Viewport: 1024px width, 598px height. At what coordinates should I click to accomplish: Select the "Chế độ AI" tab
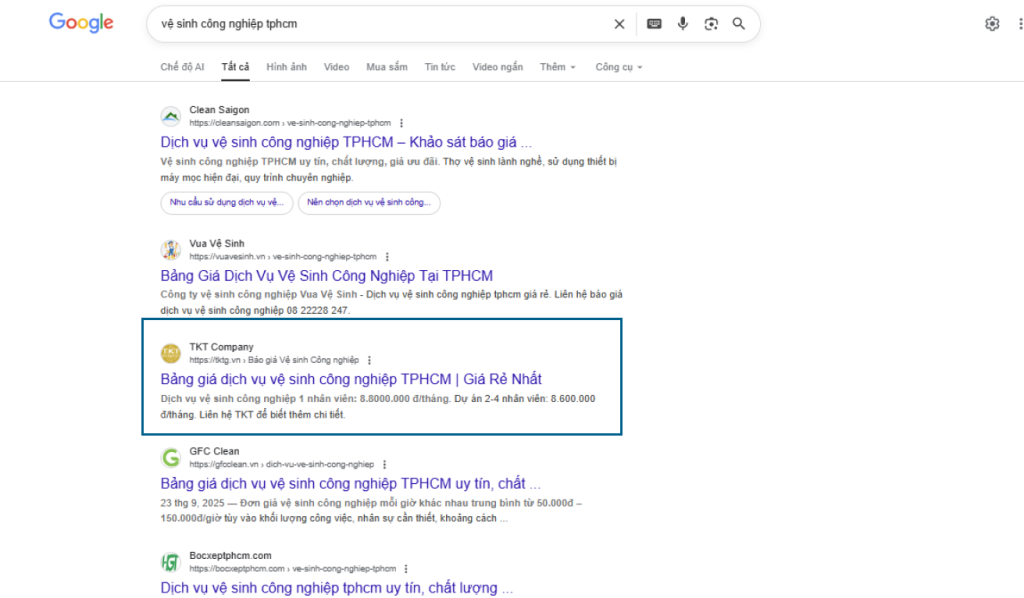[182, 67]
